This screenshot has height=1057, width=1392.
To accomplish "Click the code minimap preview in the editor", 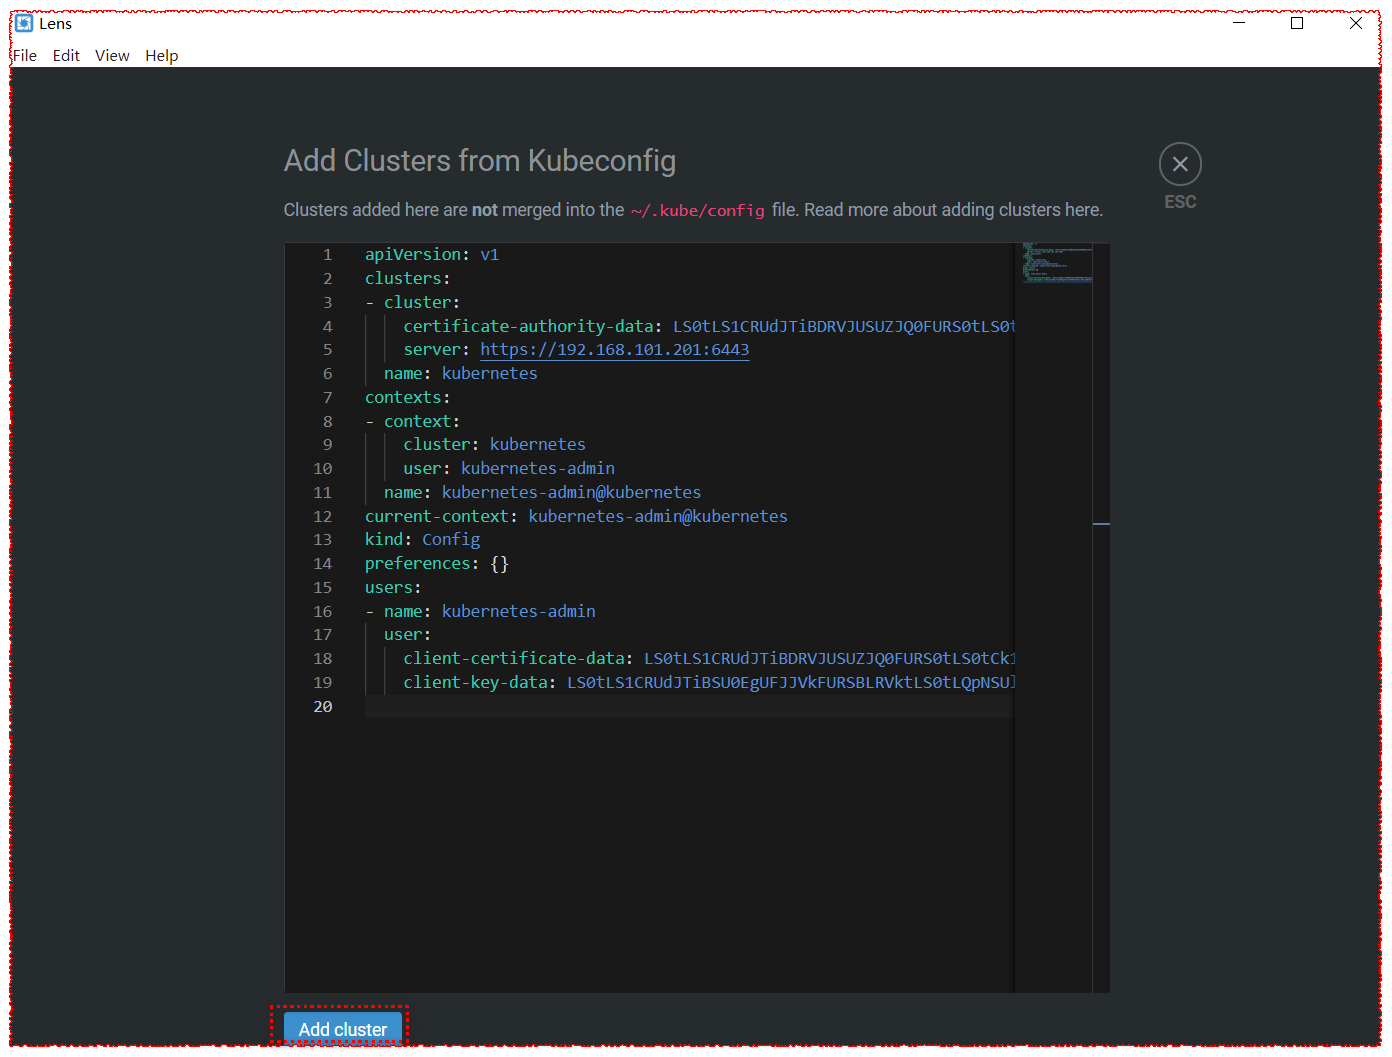I will point(1056,264).
